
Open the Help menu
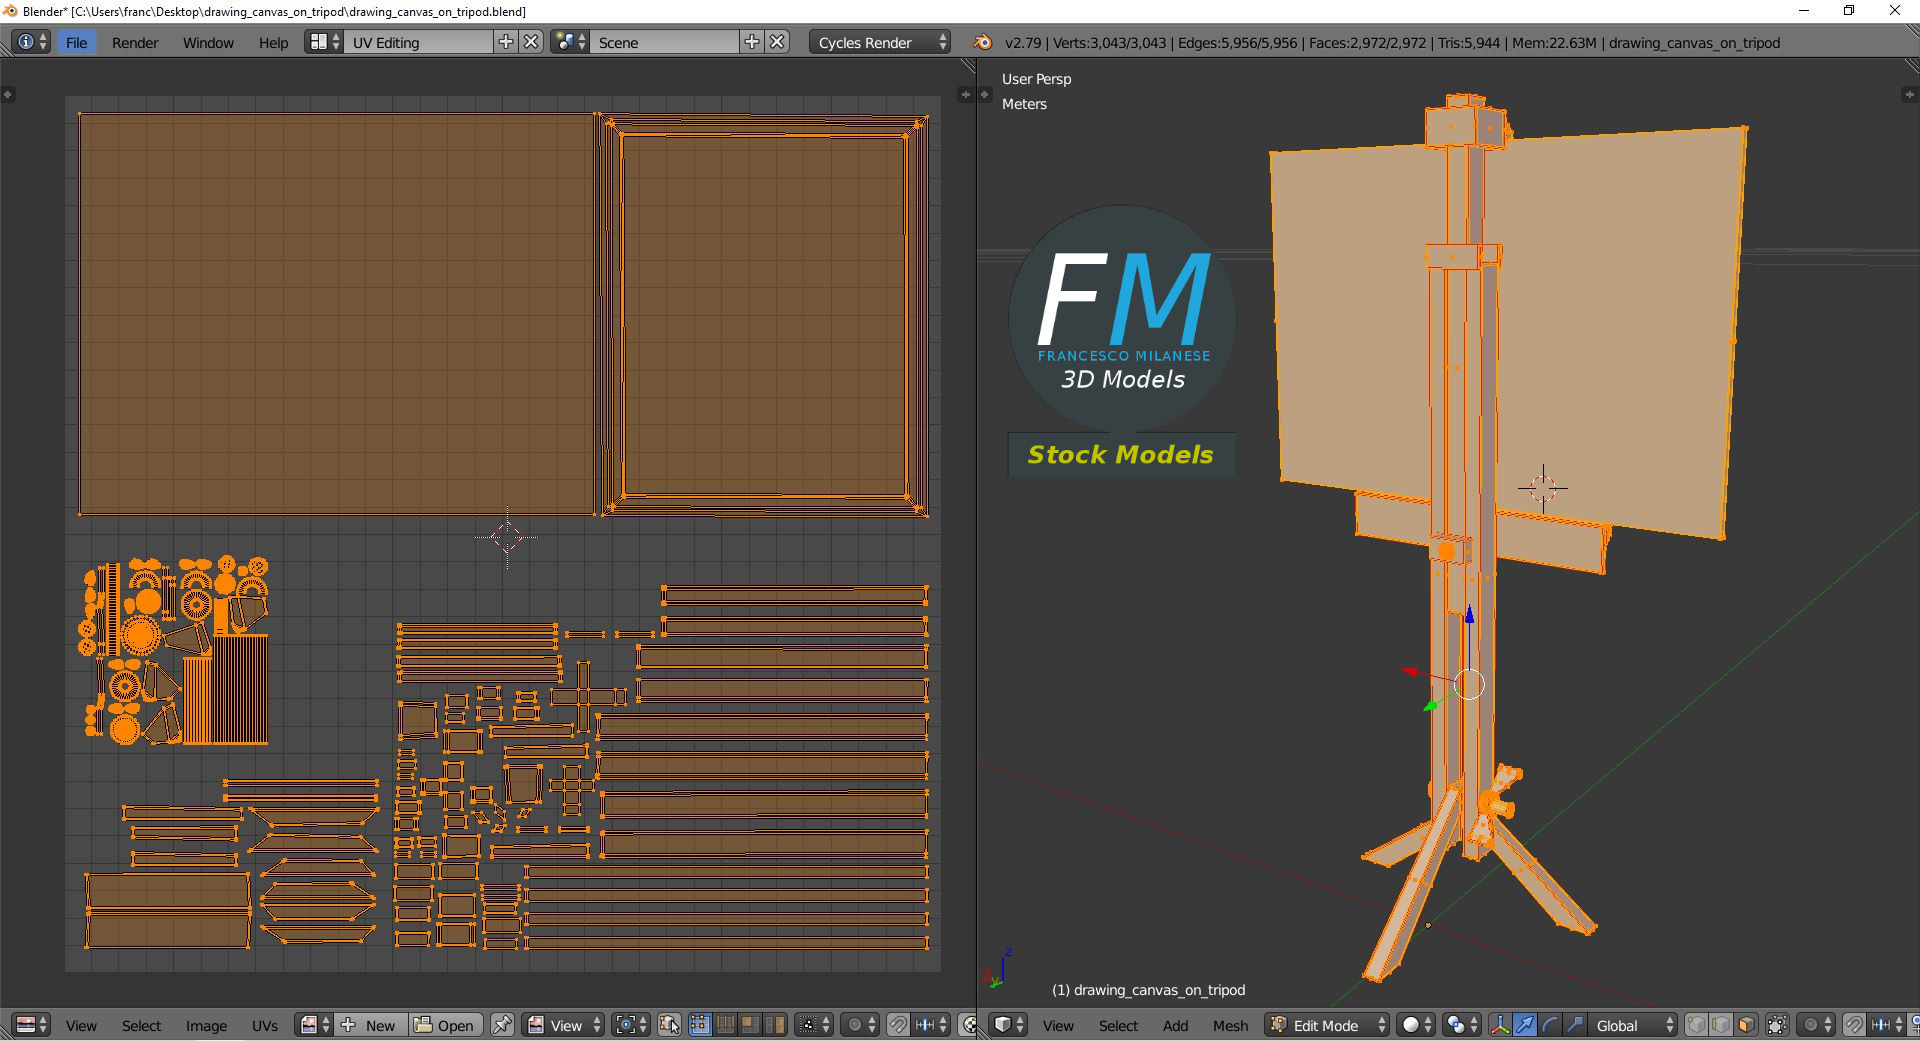coord(273,42)
